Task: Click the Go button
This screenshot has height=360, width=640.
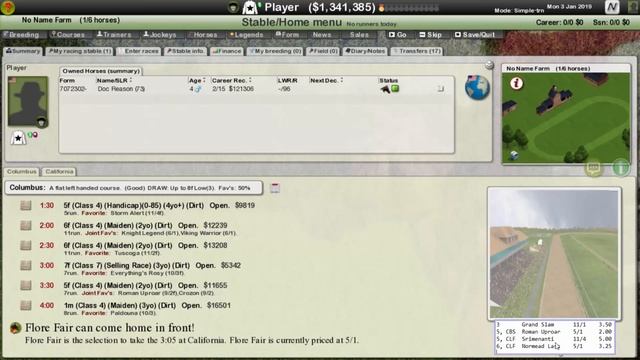Action: click(398, 35)
